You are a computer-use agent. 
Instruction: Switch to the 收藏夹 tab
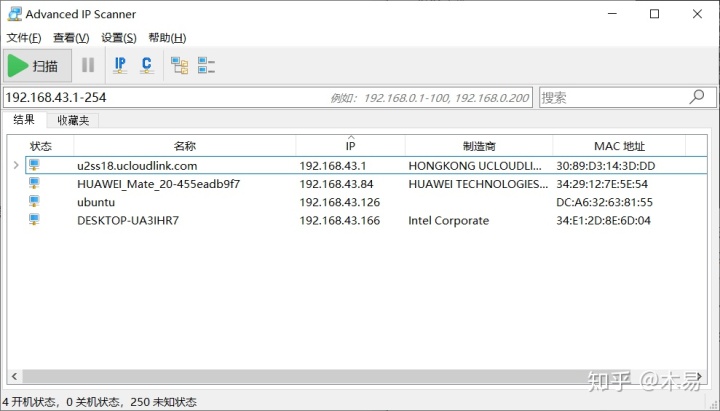tap(73, 120)
